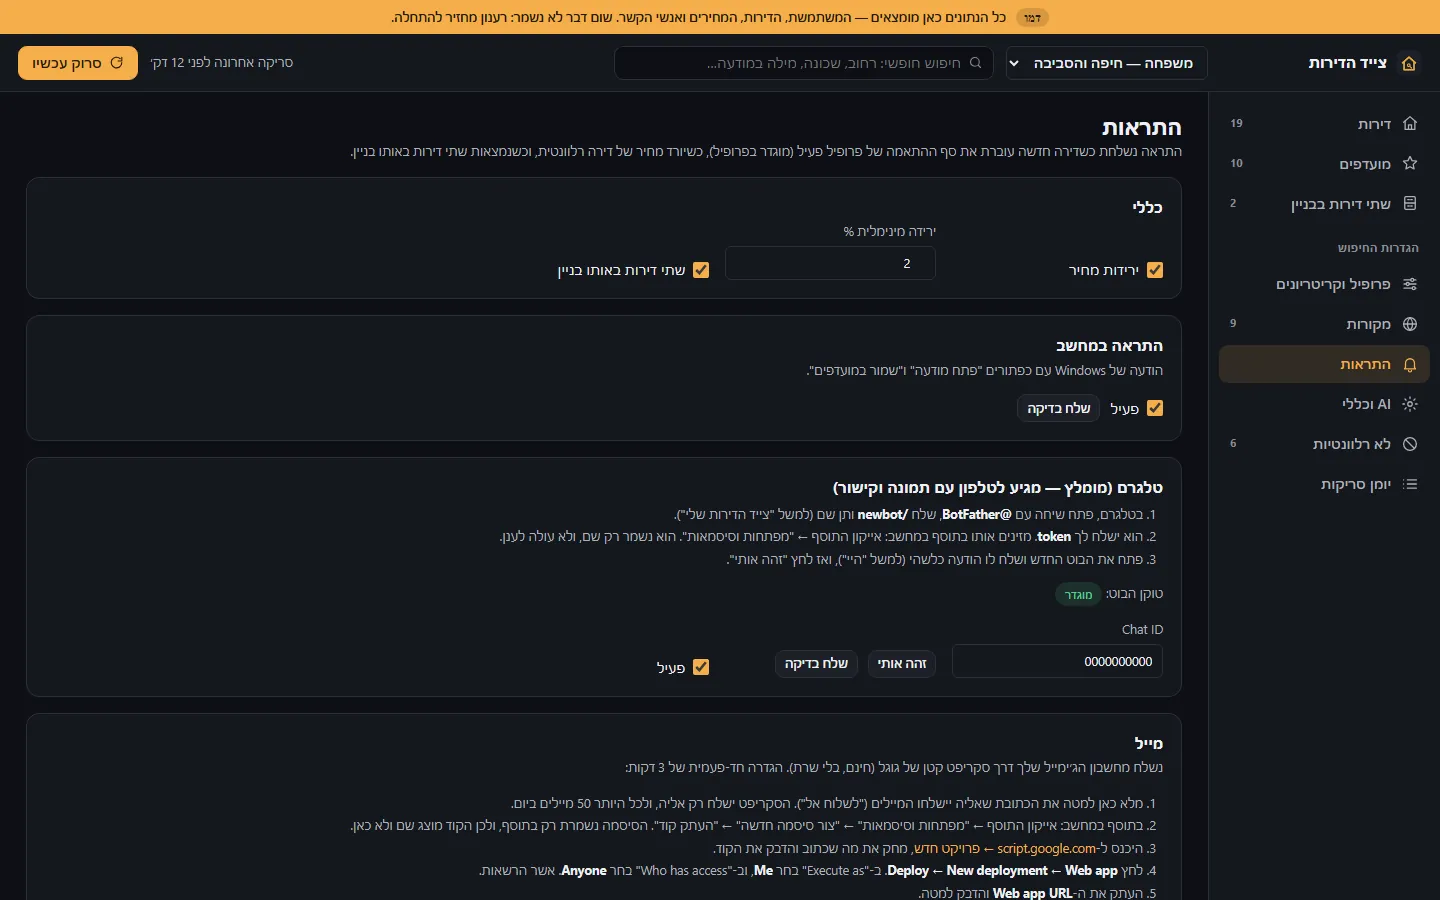Select the מקורות globe icon
Viewport: 1440px width, 900px height.
1410,324
